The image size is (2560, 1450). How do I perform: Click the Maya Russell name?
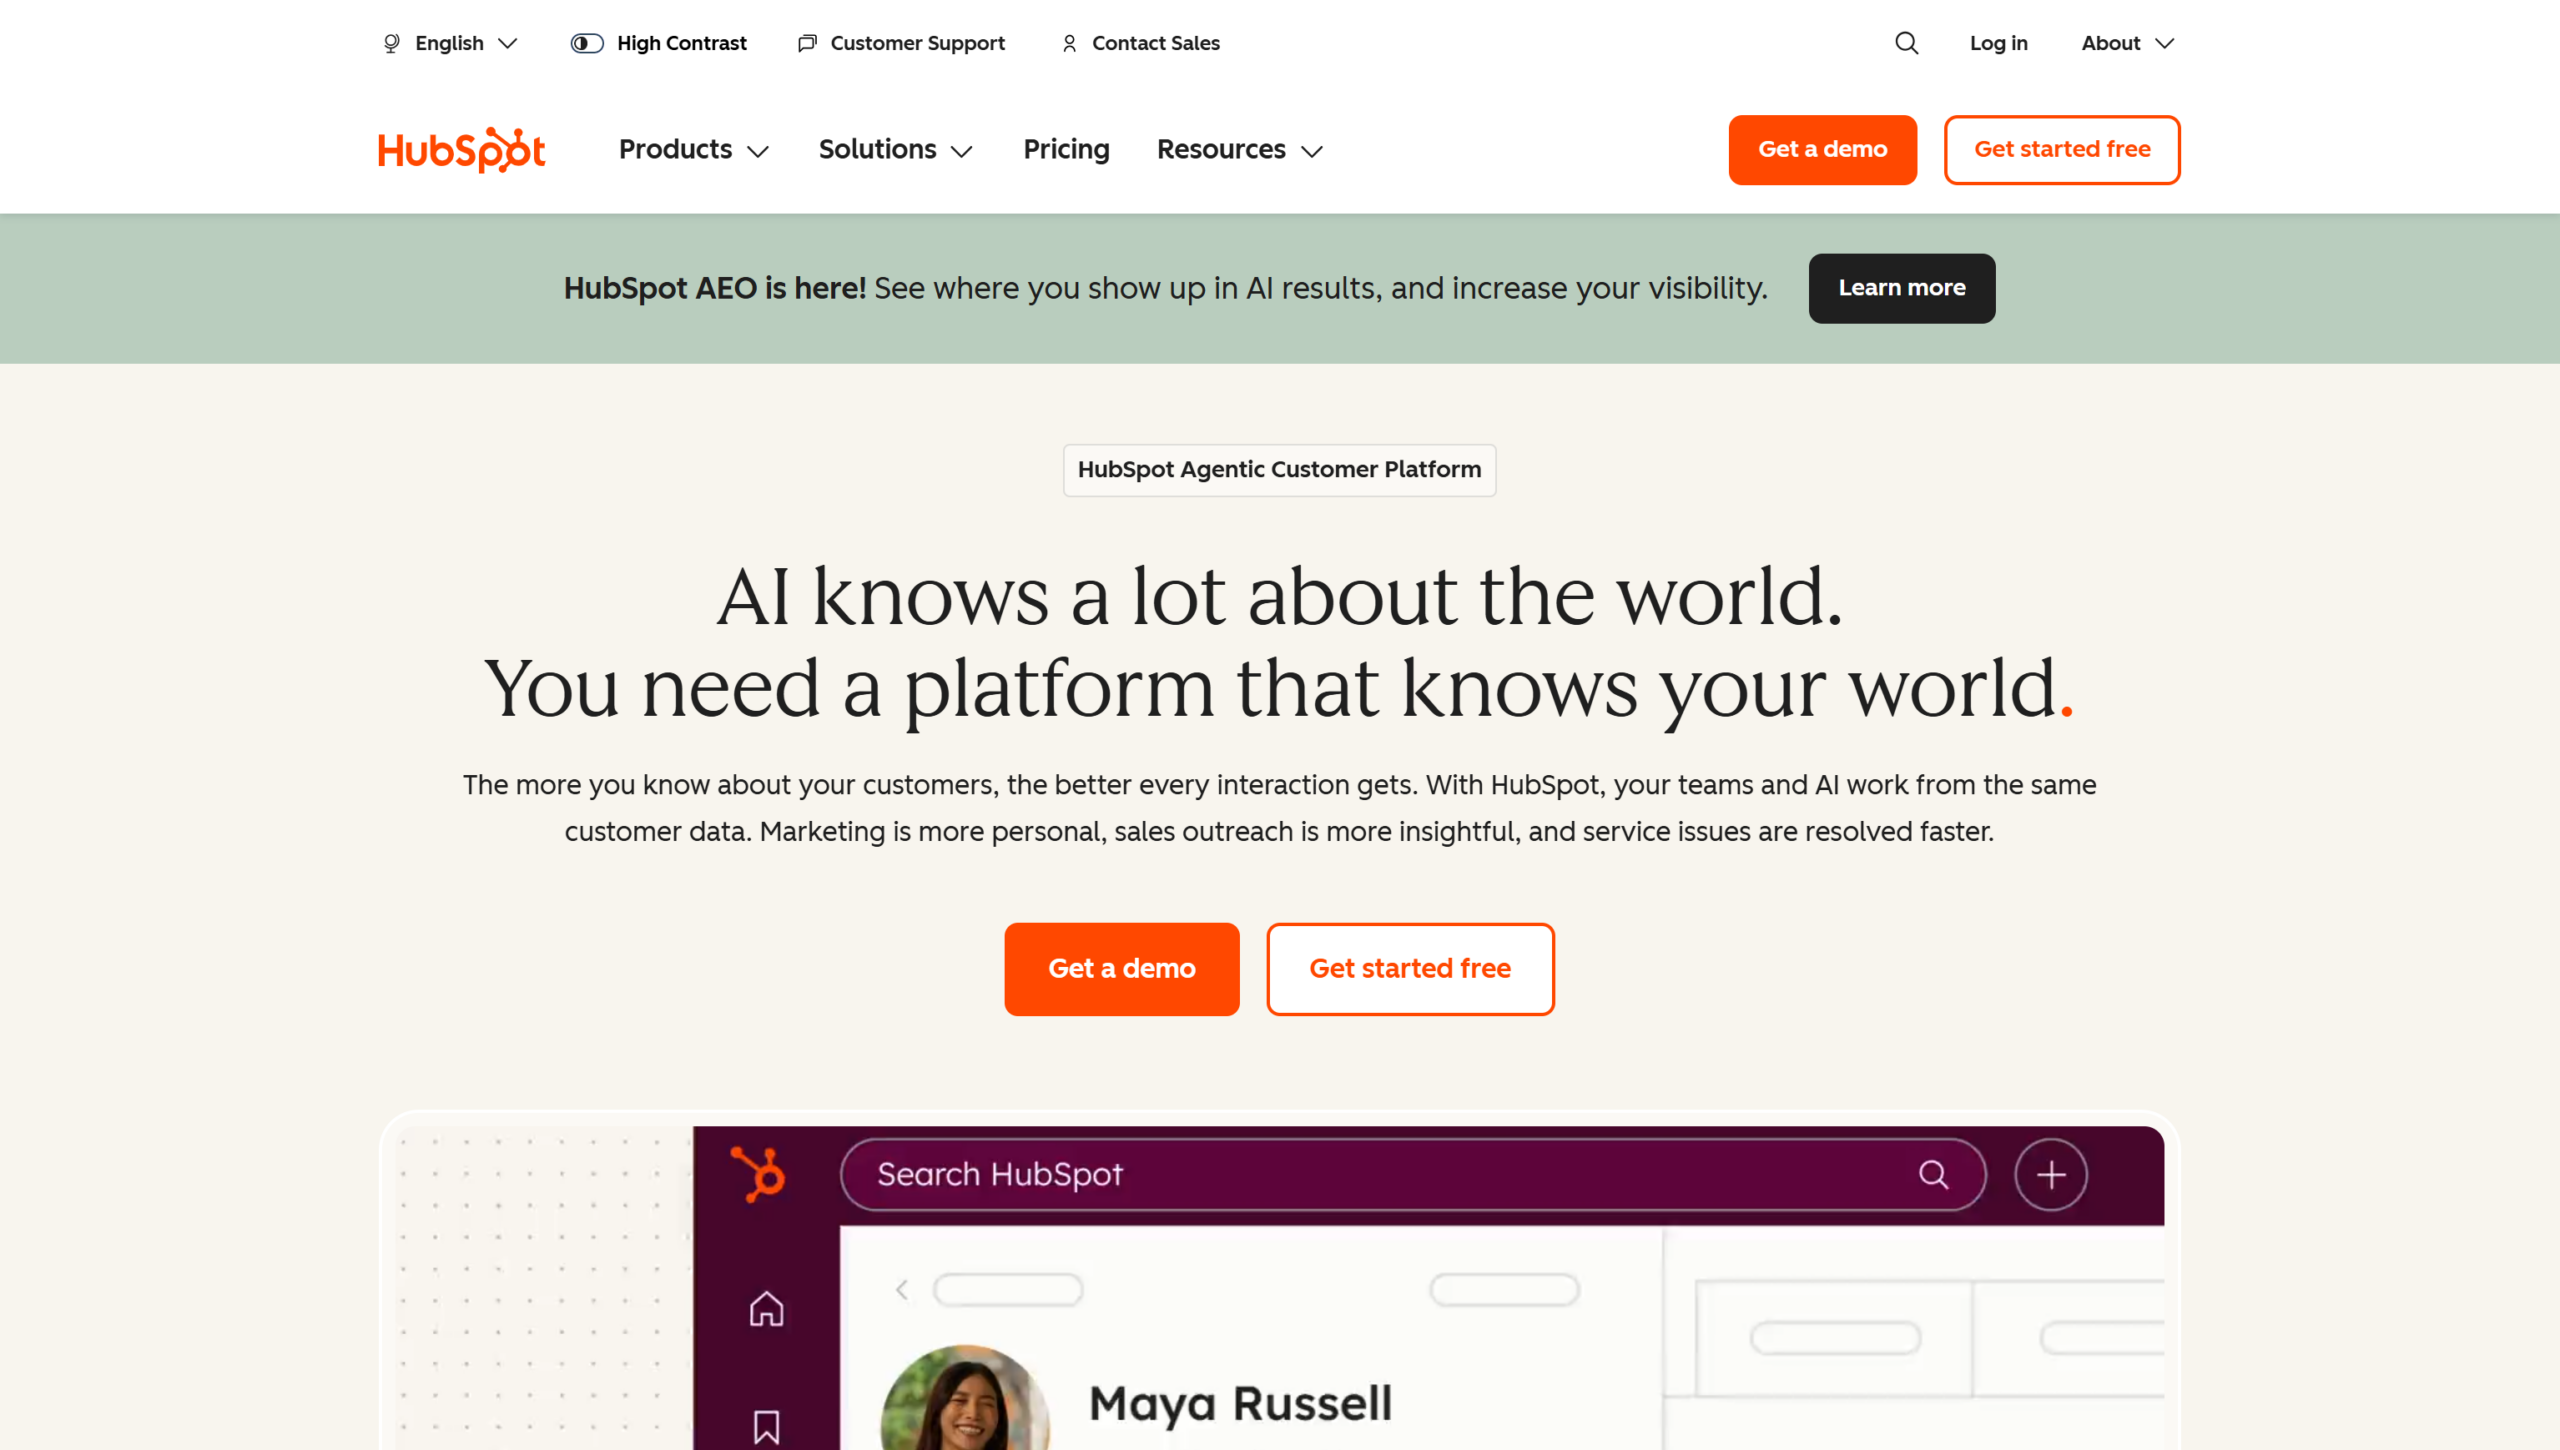(1240, 1404)
